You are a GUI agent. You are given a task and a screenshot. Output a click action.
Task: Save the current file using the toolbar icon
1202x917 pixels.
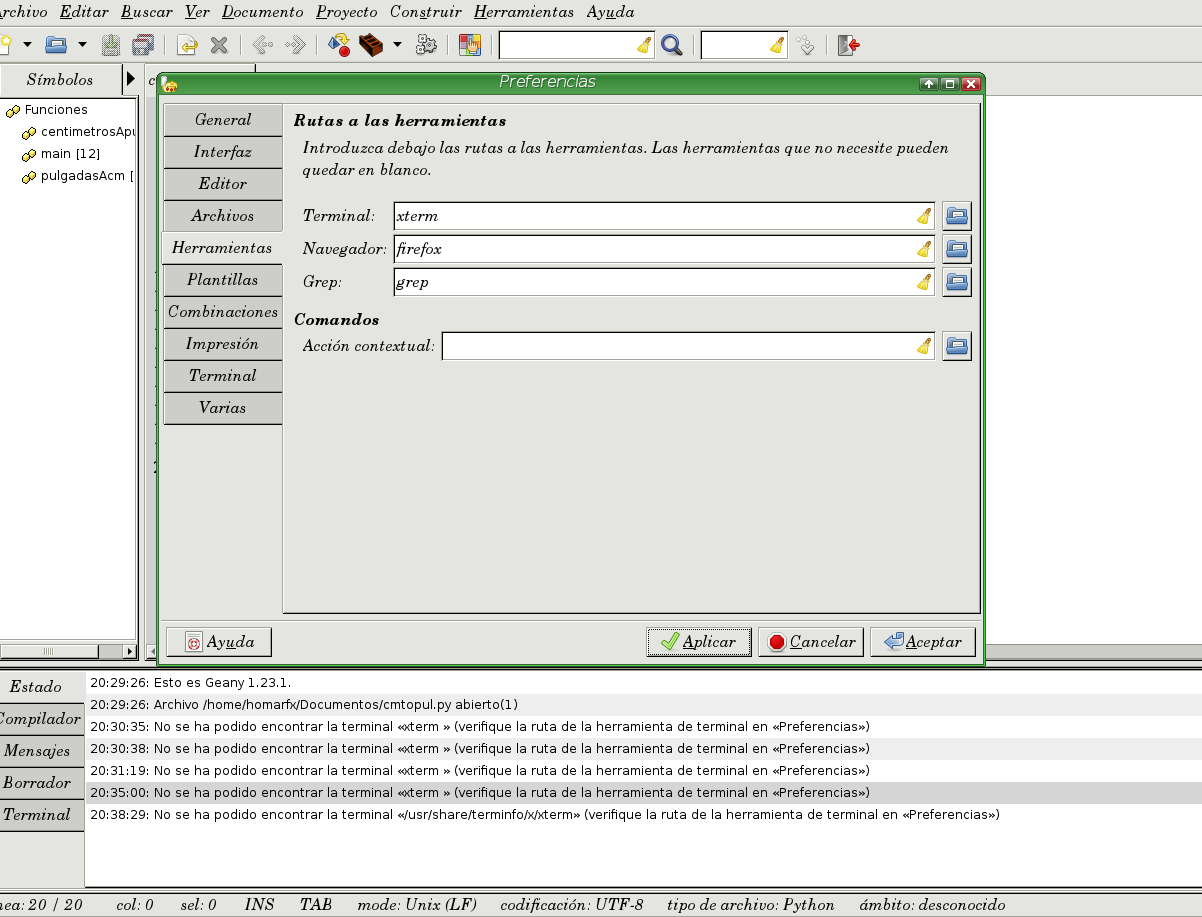point(111,45)
